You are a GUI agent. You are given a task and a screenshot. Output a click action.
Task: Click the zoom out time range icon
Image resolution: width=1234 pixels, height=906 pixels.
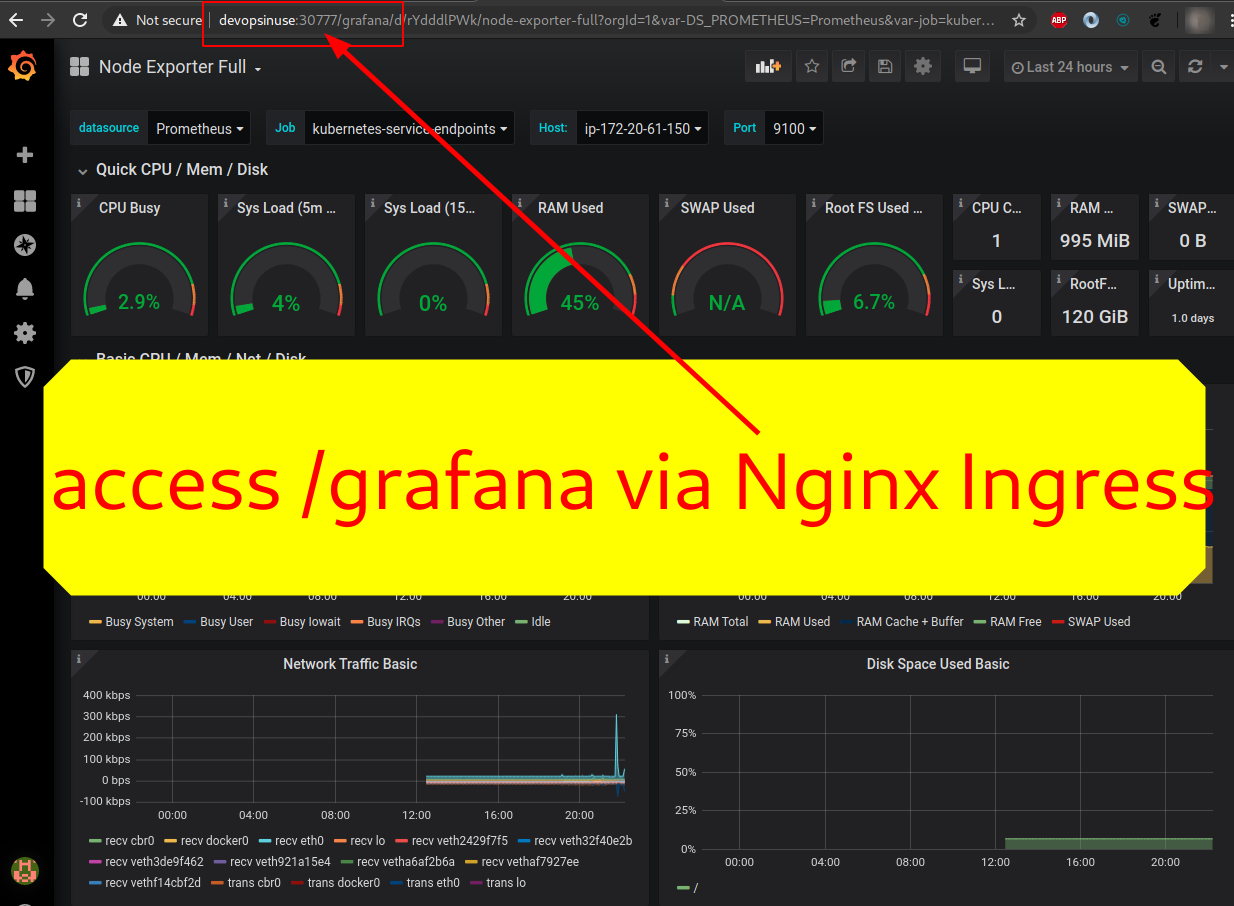coord(1158,67)
